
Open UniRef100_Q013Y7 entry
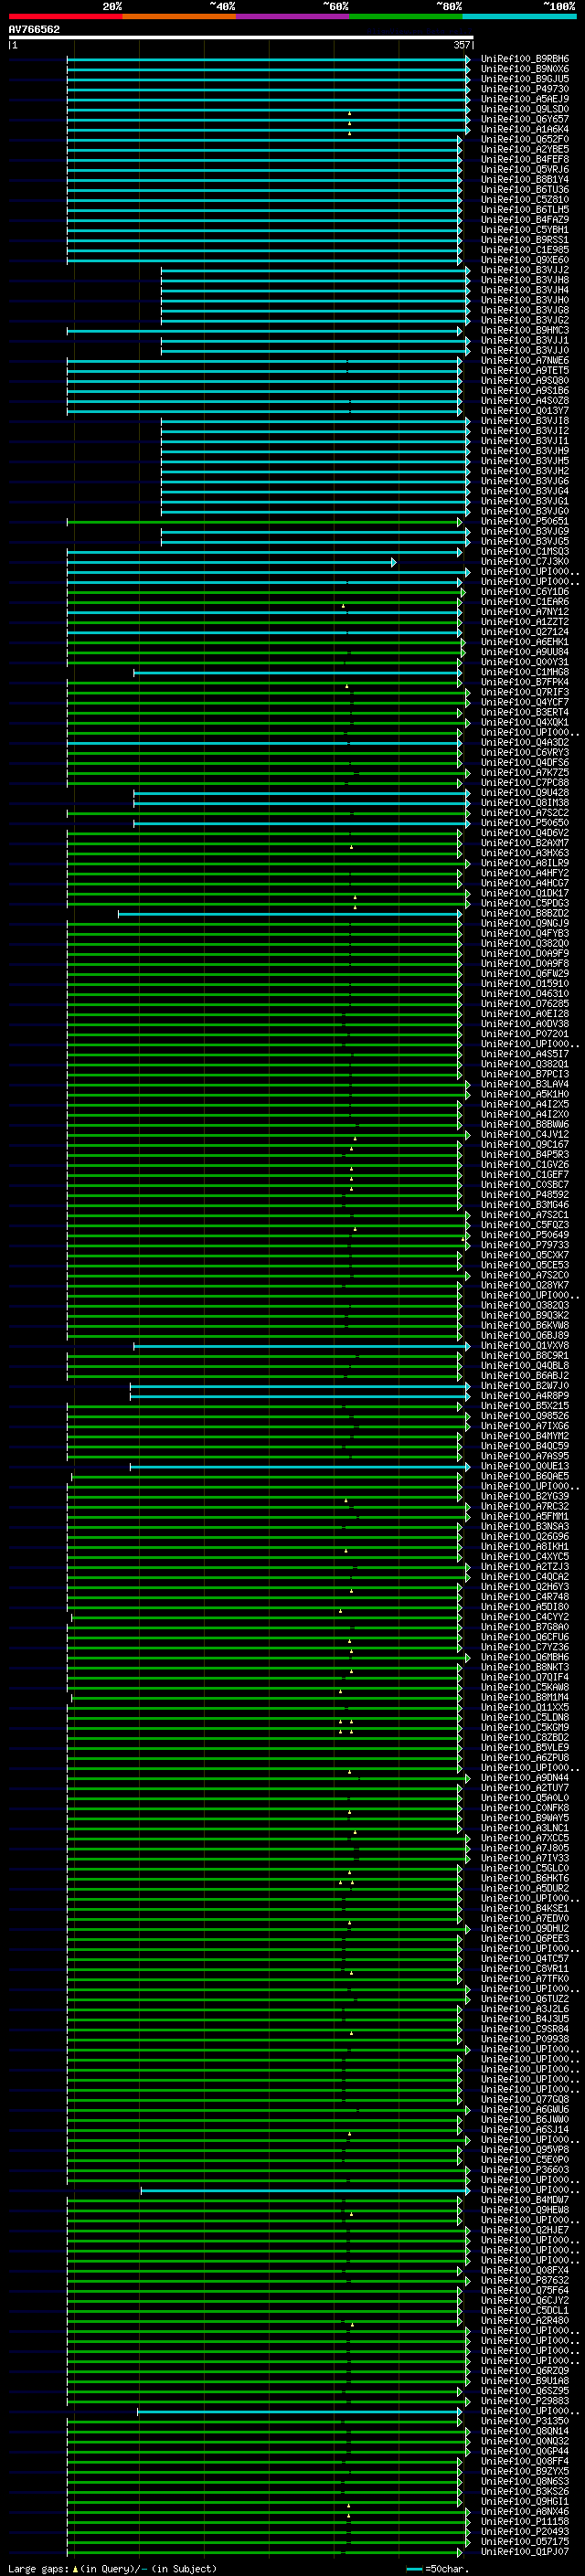point(525,410)
